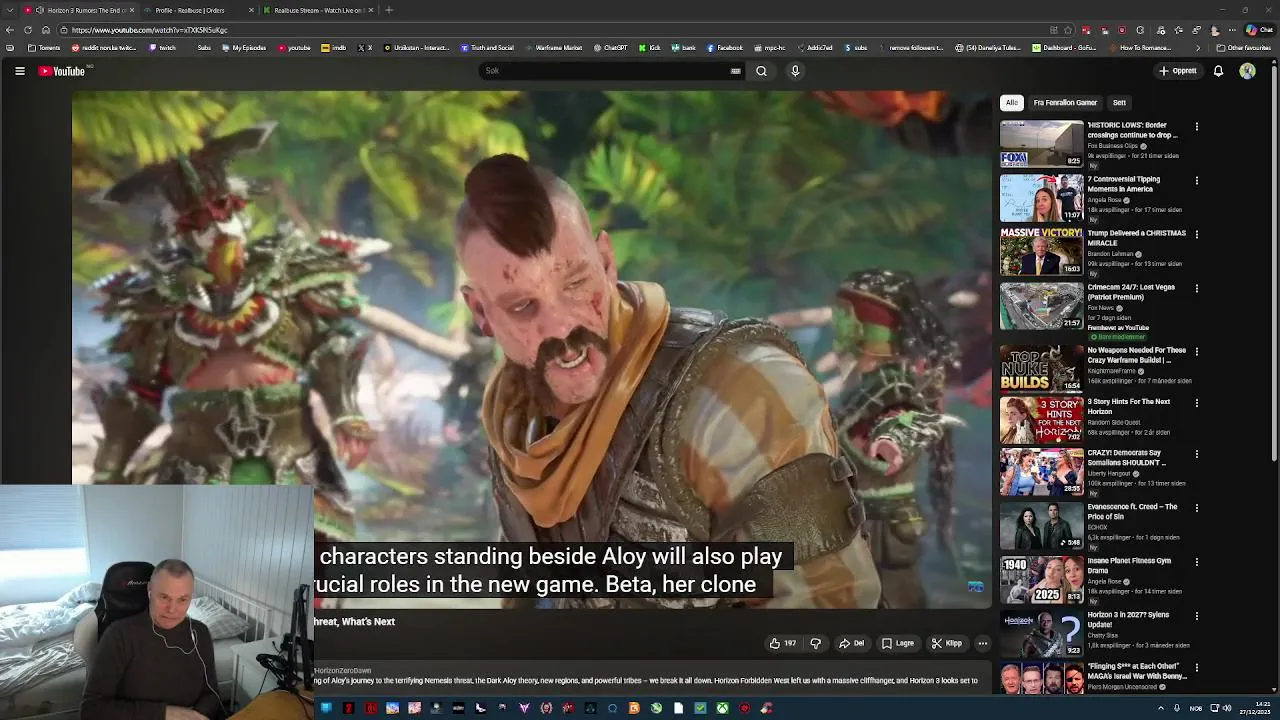
Task: Open options for 'HISTORIC LOWS' video
Action: point(1196,127)
